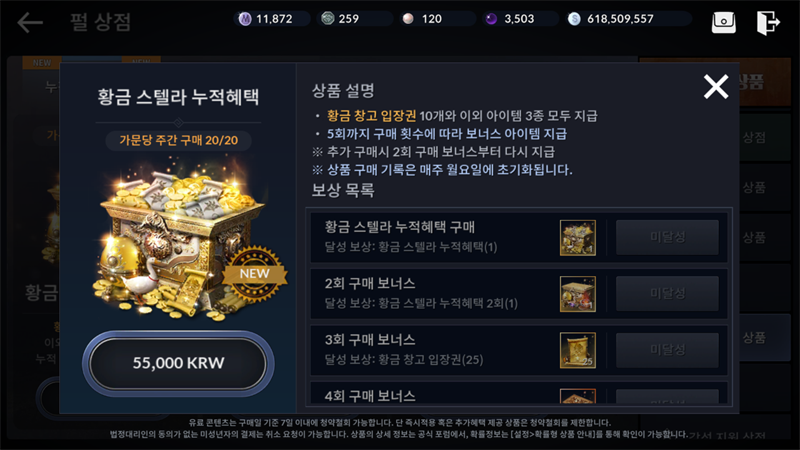The width and height of the screenshot is (800, 450).
Task: Close the product details popup
Action: coord(716,86)
